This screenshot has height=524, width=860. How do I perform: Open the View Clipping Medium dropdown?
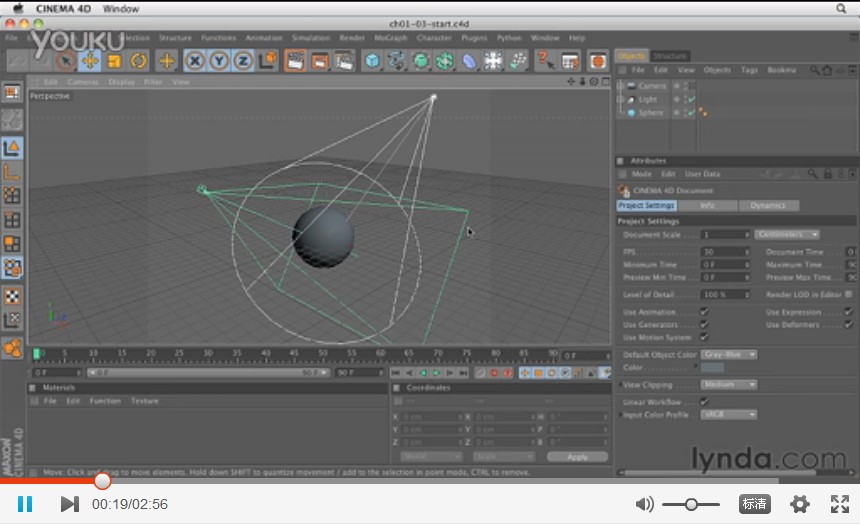click(728, 385)
